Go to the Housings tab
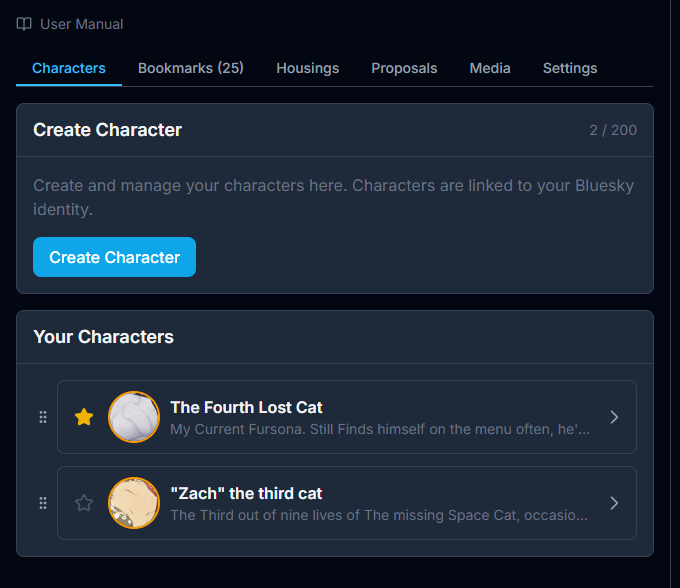 pos(308,68)
